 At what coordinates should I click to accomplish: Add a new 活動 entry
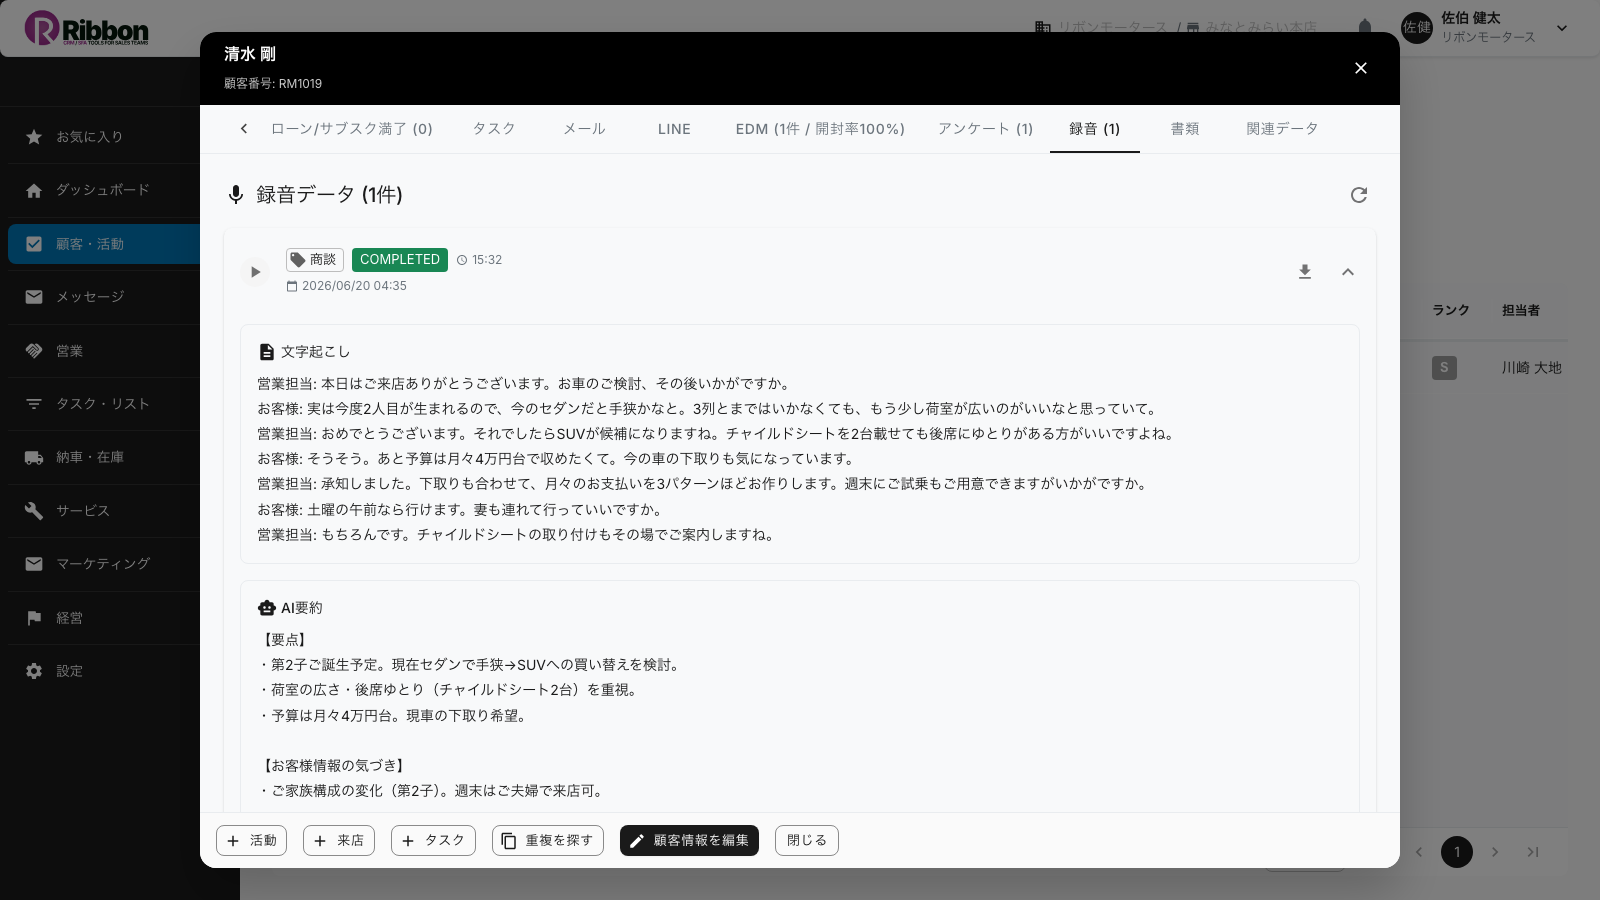(252, 841)
